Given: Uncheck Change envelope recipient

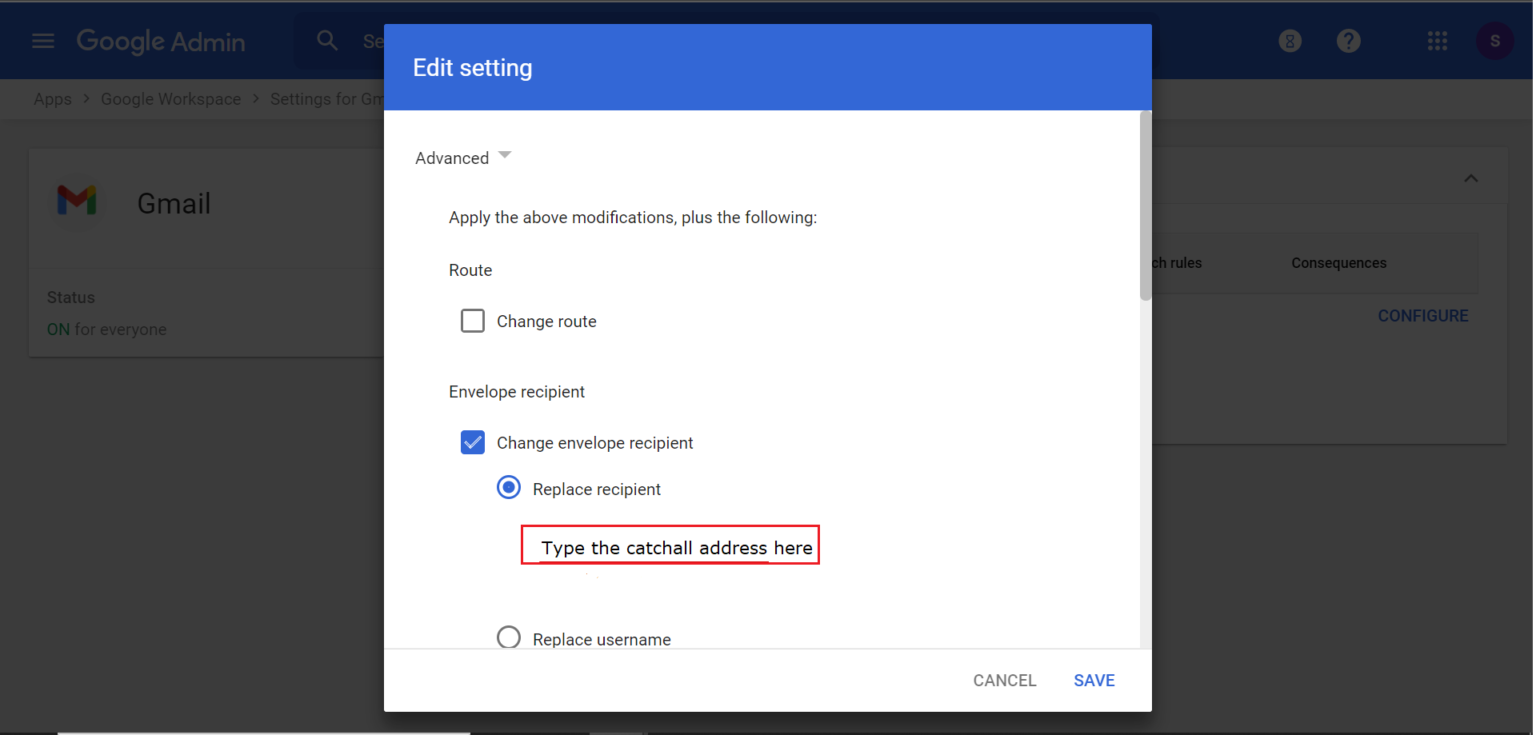Looking at the screenshot, I should point(473,442).
